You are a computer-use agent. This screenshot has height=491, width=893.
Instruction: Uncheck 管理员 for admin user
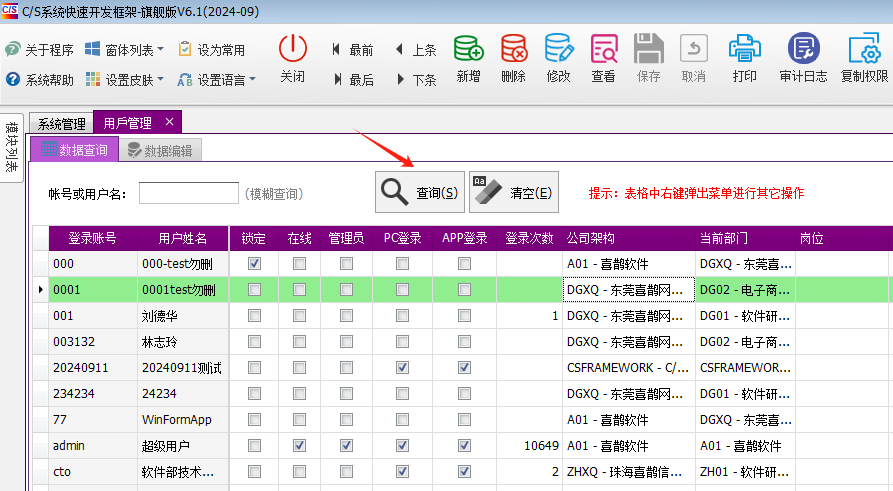click(346, 445)
